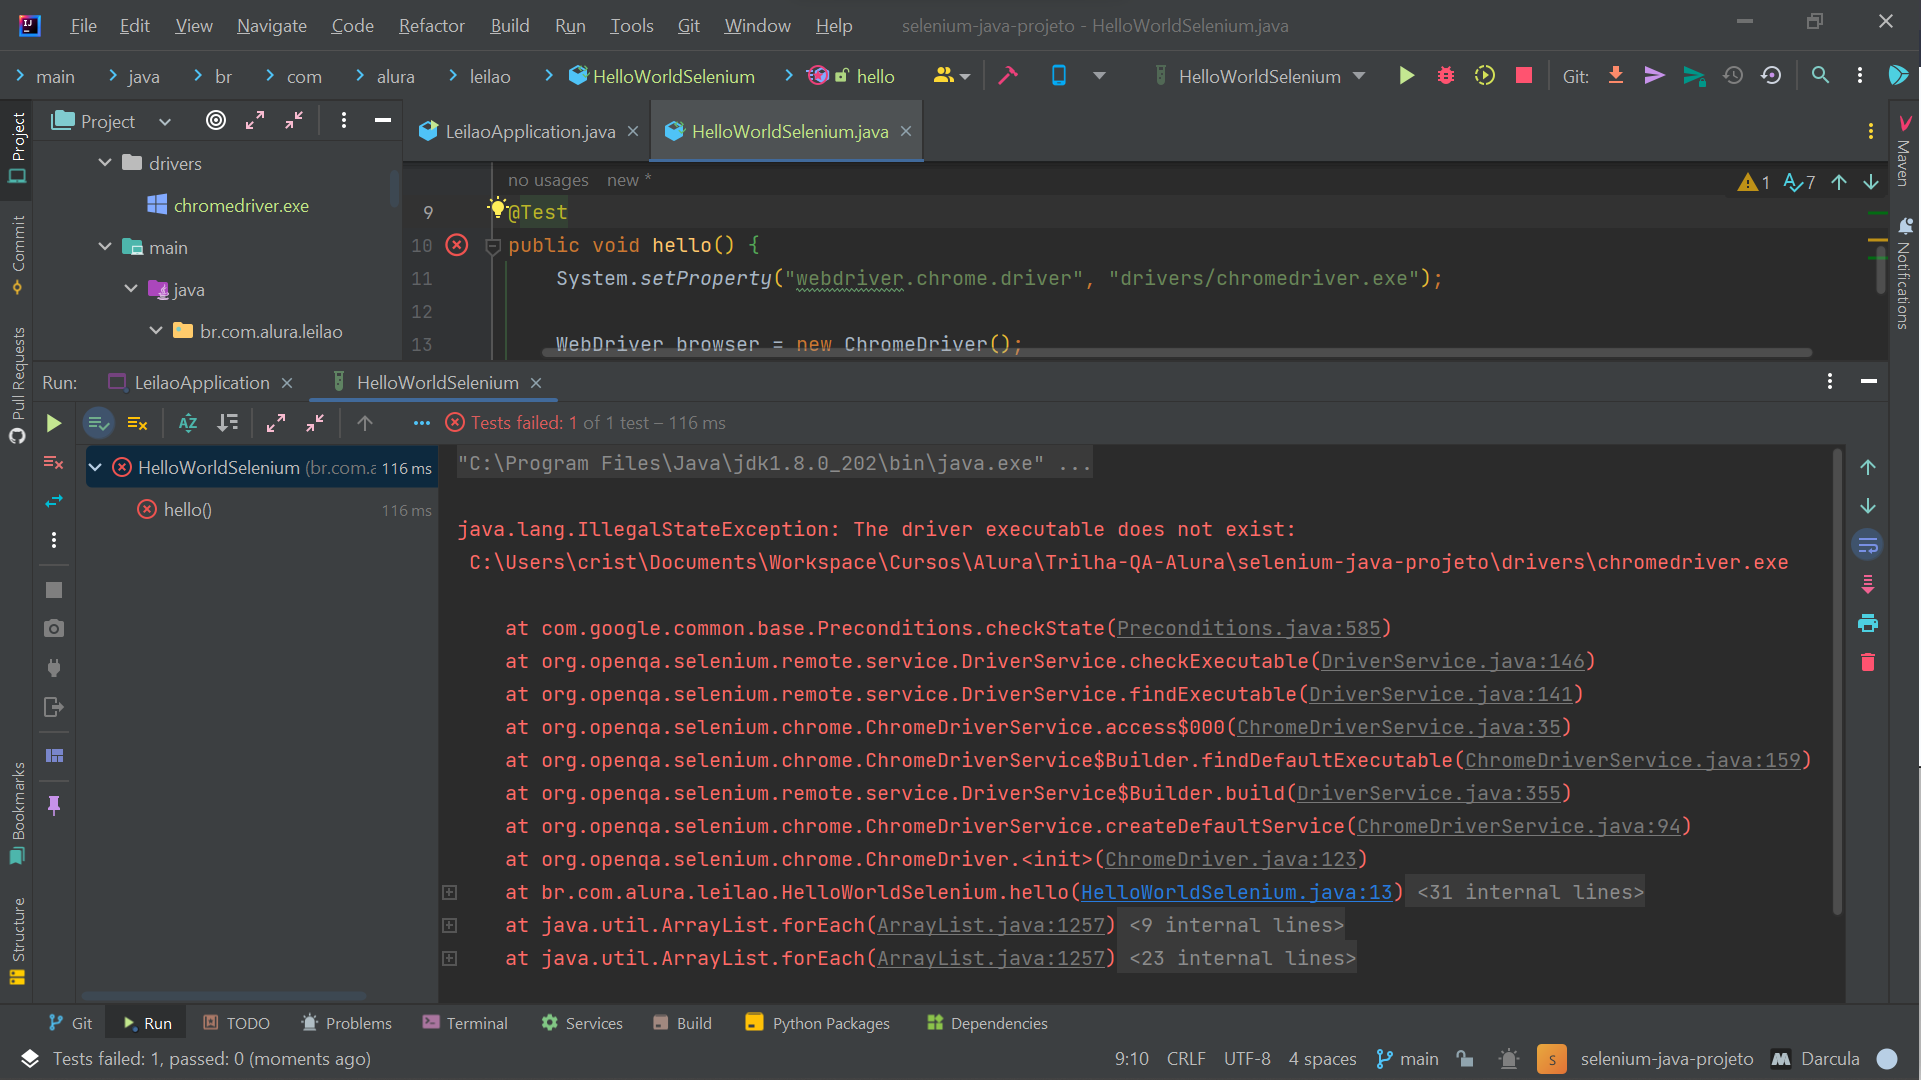Toggle auto-test icon in Run sidebar

pyautogui.click(x=54, y=501)
